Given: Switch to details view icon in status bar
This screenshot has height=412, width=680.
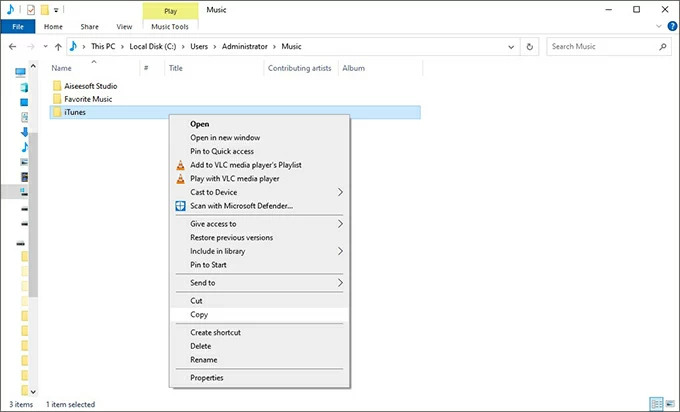Looking at the screenshot, I should pyautogui.click(x=655, y=404).
